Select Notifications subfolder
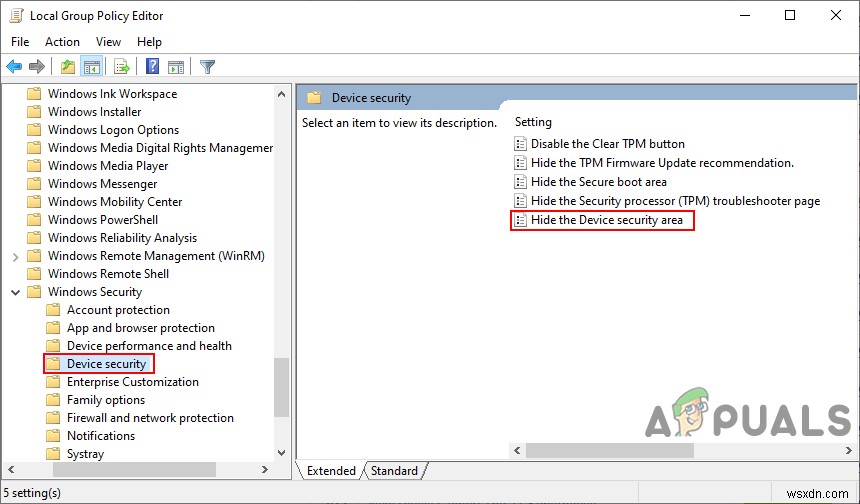 pos(101,436)
